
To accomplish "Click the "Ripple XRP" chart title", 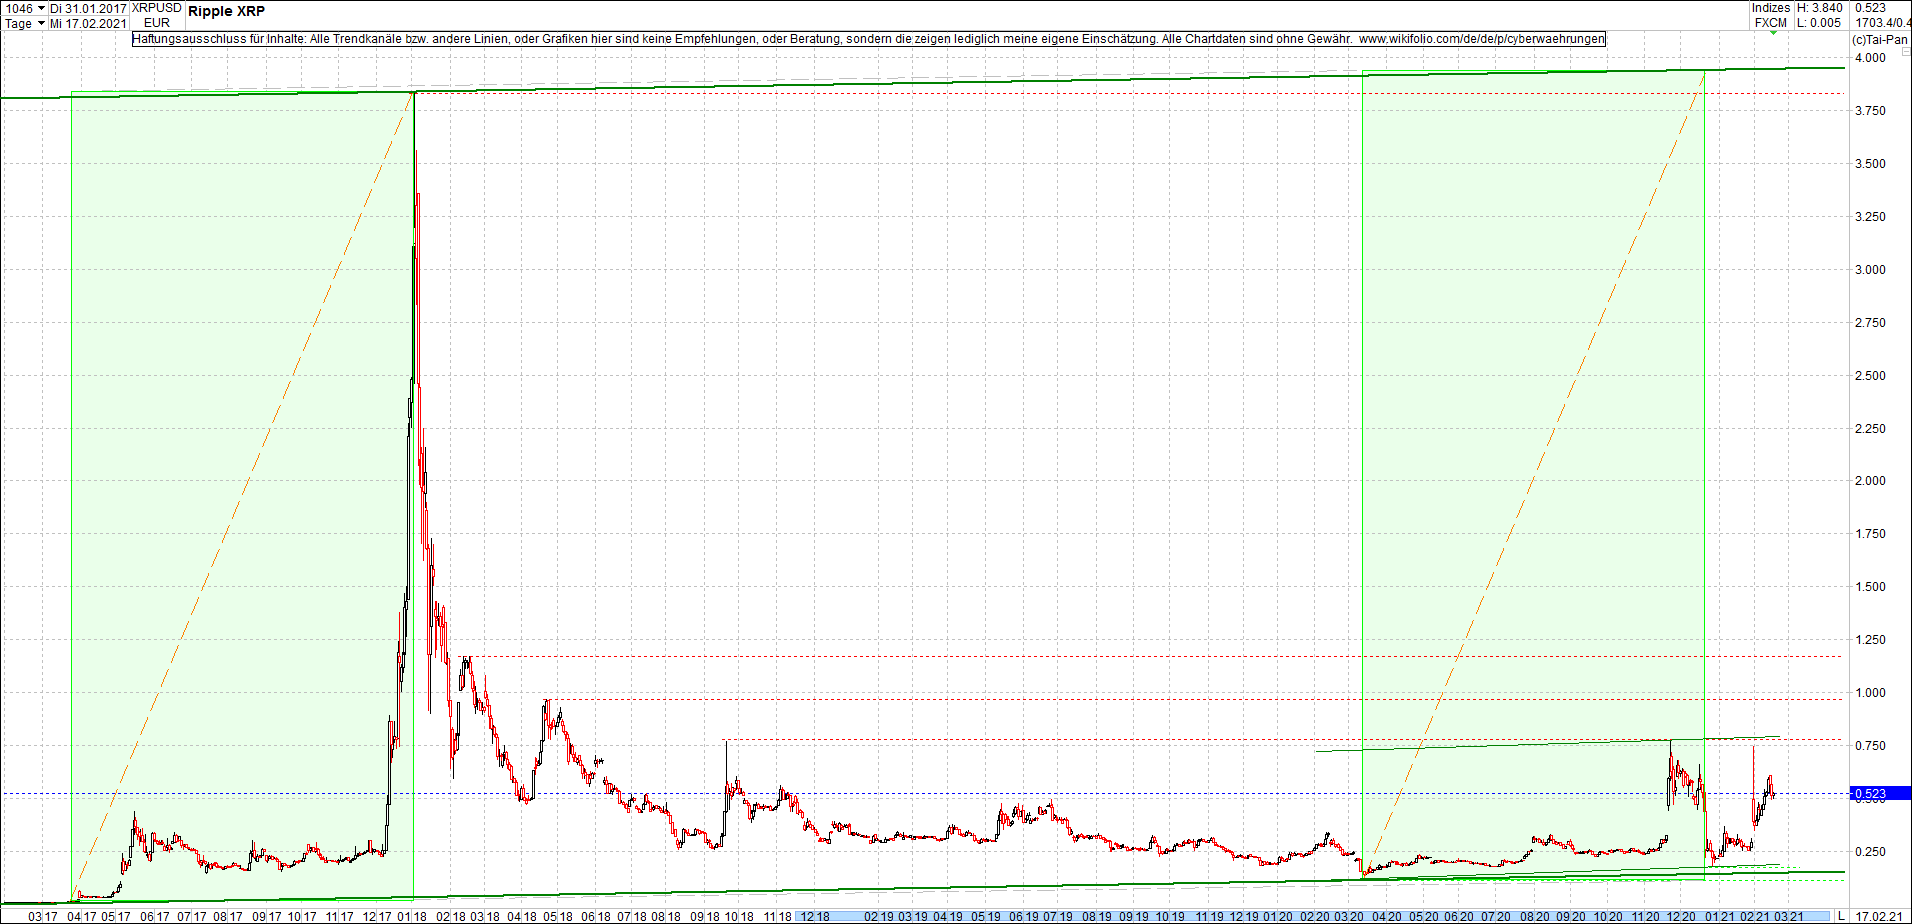I will coord(226,11).
